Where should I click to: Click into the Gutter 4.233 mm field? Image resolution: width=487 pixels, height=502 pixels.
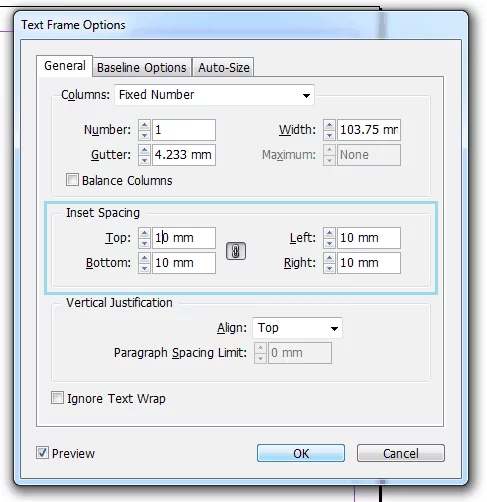point(184,155)
